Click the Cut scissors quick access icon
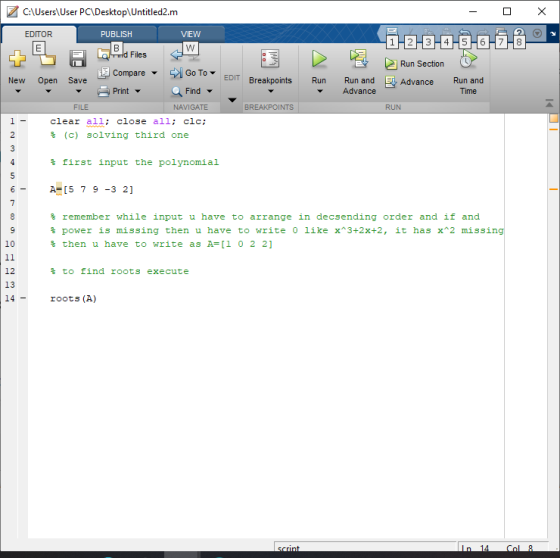Viewport: 560px width, 558px height. (x=410, y=32)
